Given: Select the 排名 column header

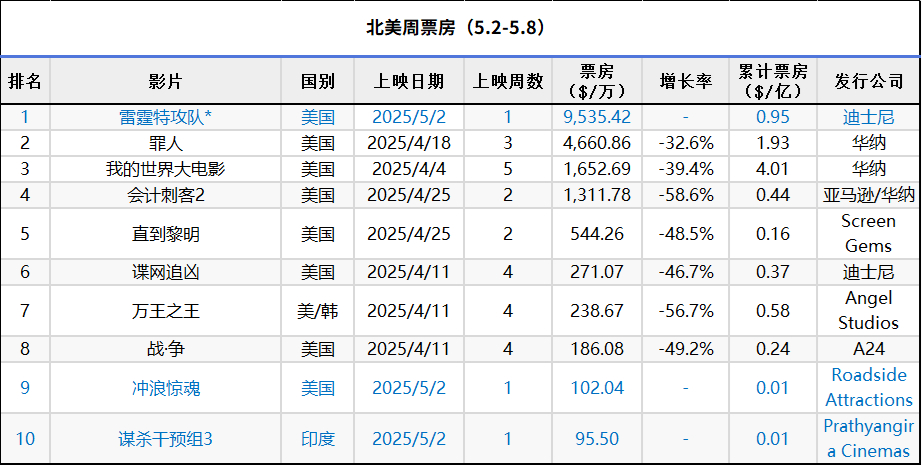Looking at the screenshot, I should pos(25,81).
